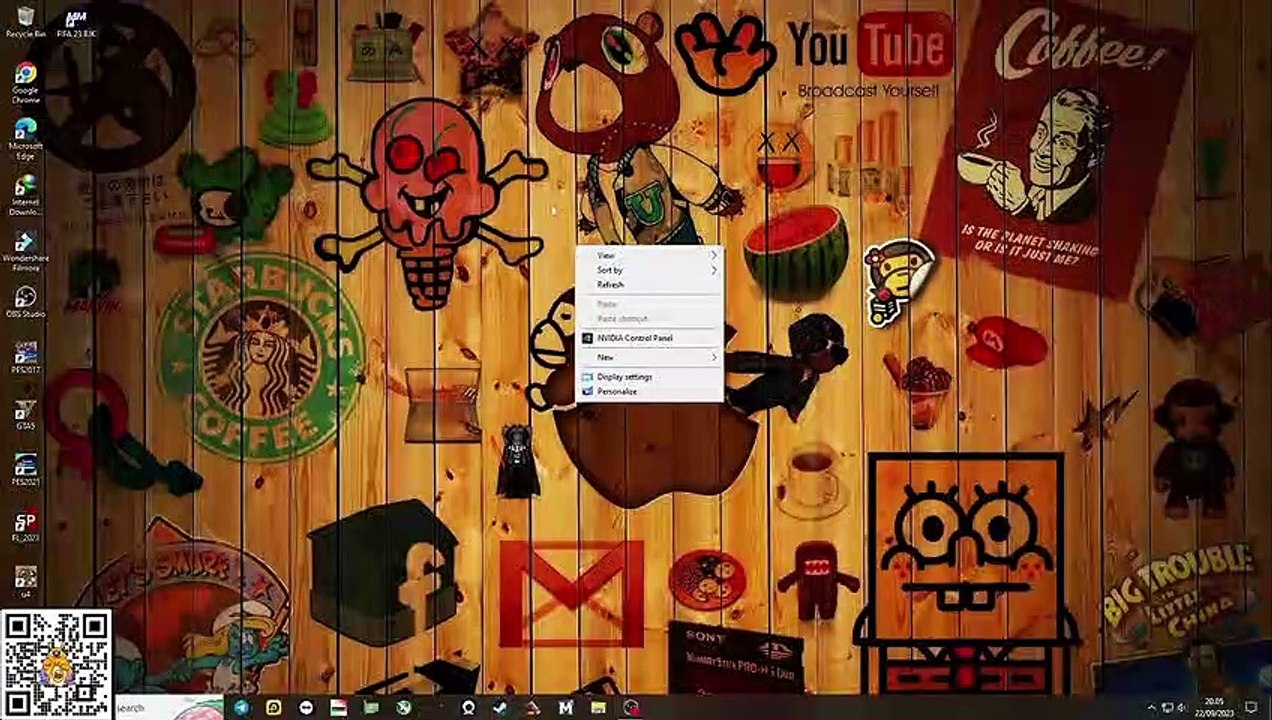This screenshot has width=1272, height=720.
Task: Open the volume control in system tray
Action: (x=1182, y=707)
